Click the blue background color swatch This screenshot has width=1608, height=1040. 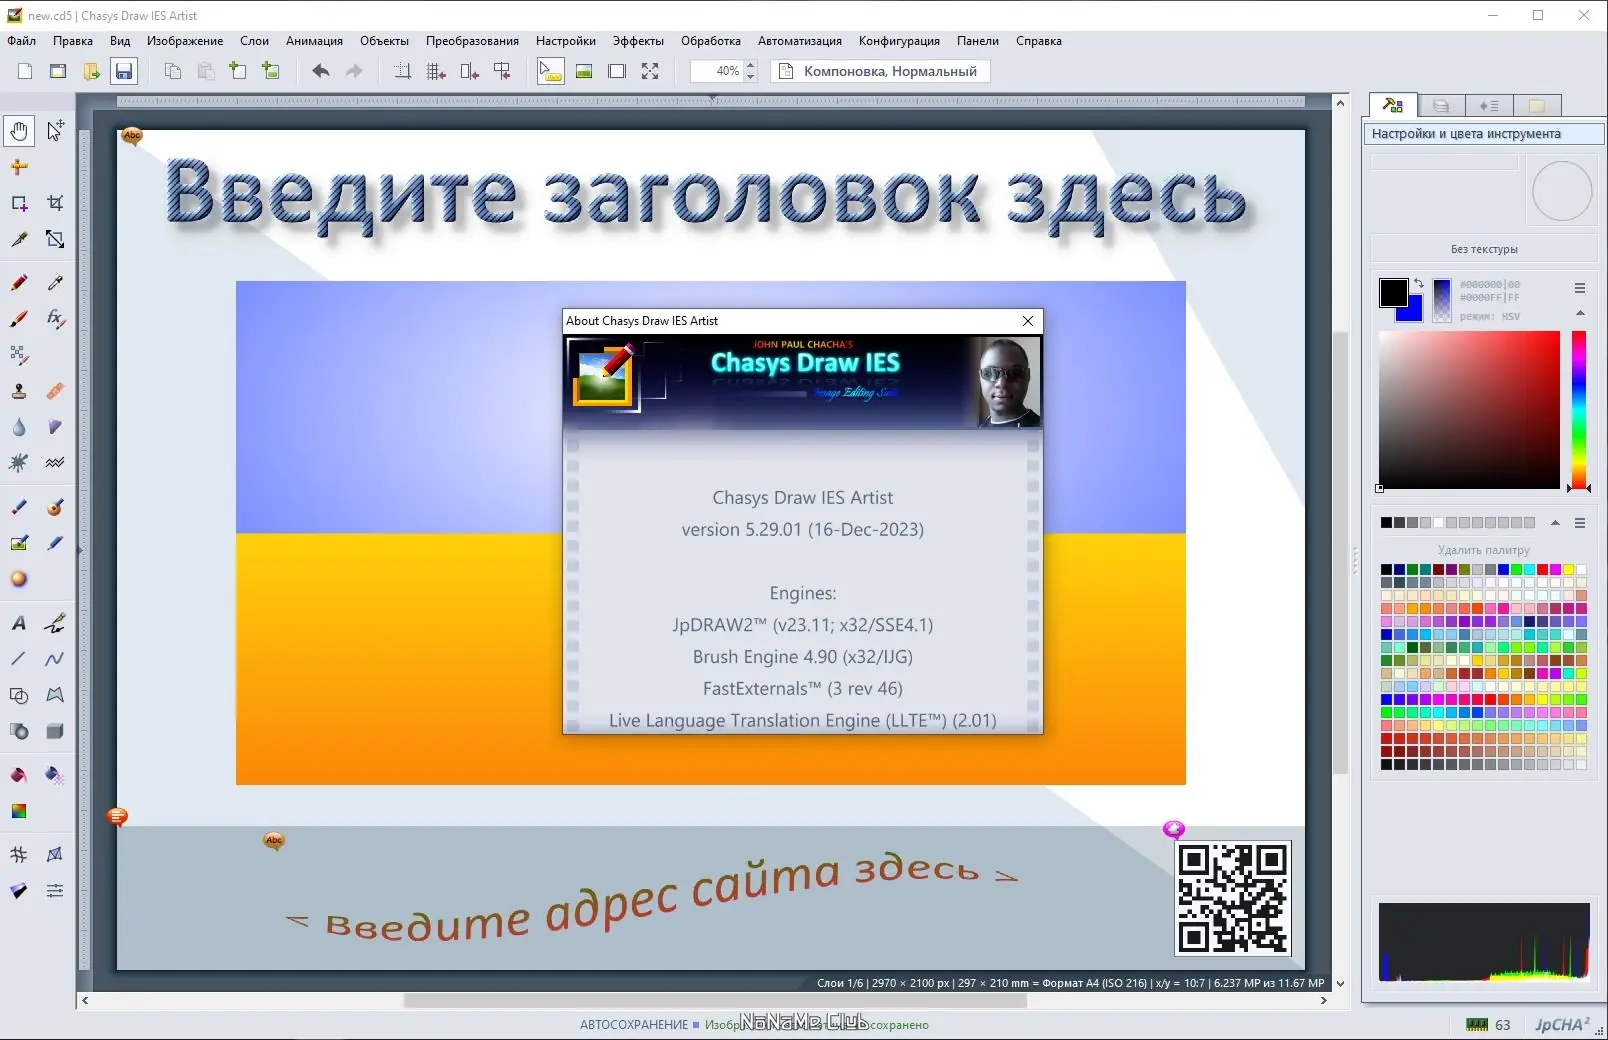click(1413, 312)
